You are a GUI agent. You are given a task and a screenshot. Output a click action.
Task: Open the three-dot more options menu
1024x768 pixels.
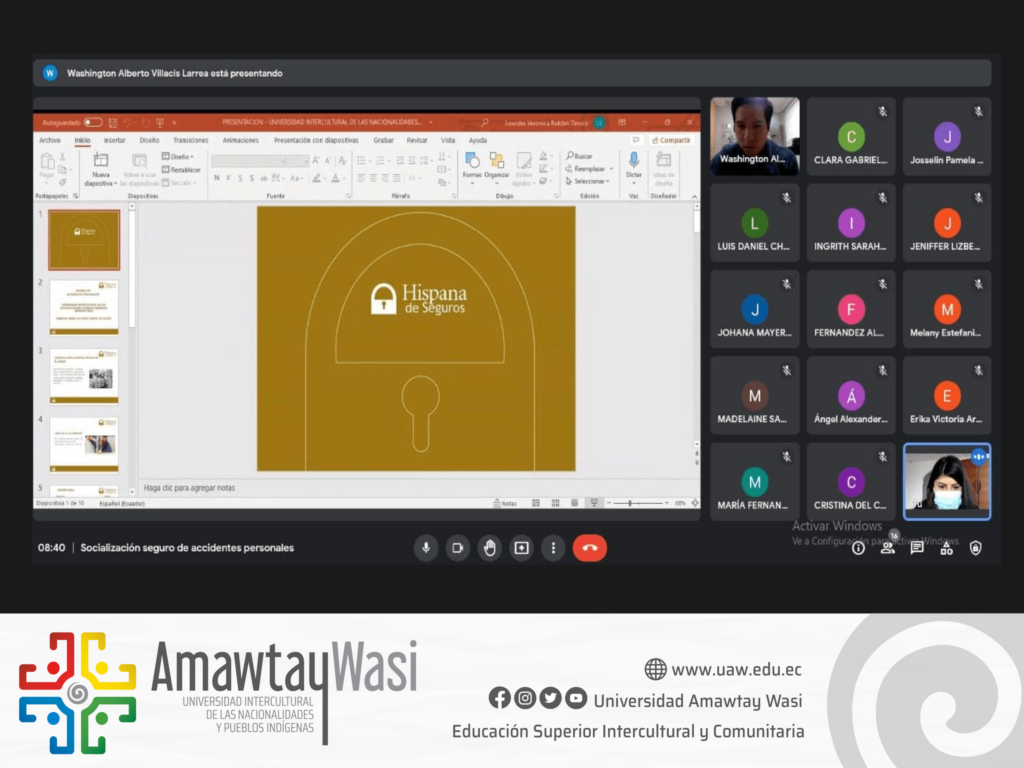[x=553, y=548]
